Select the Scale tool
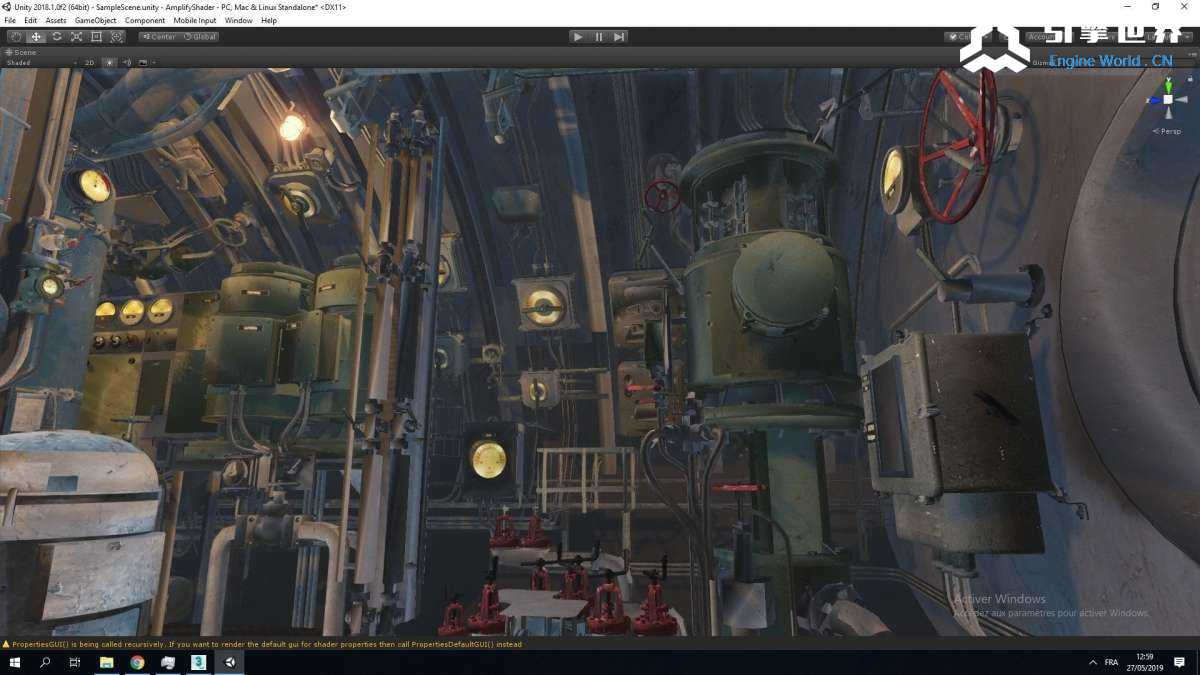This screenshot has width=1200, height=675. 76,36
